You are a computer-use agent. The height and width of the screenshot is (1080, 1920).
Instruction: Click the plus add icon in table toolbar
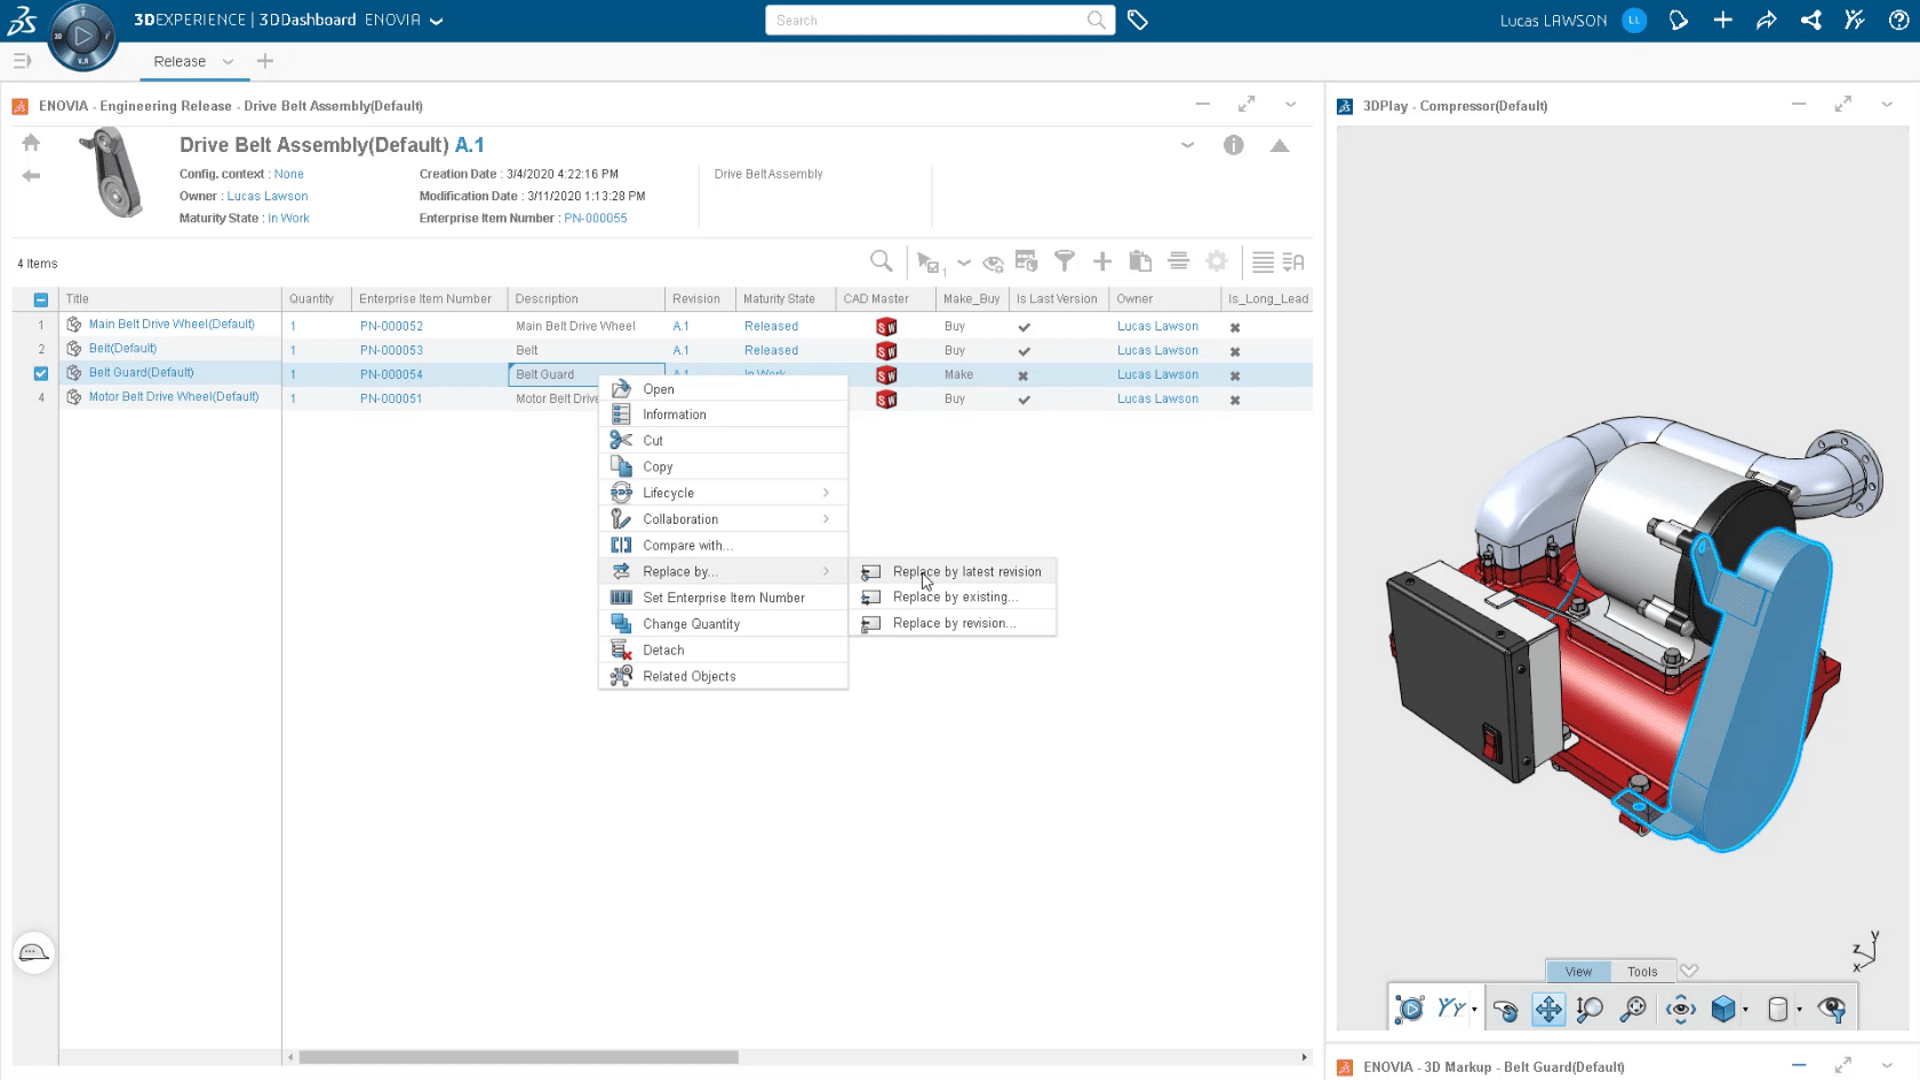[1102, 262]
